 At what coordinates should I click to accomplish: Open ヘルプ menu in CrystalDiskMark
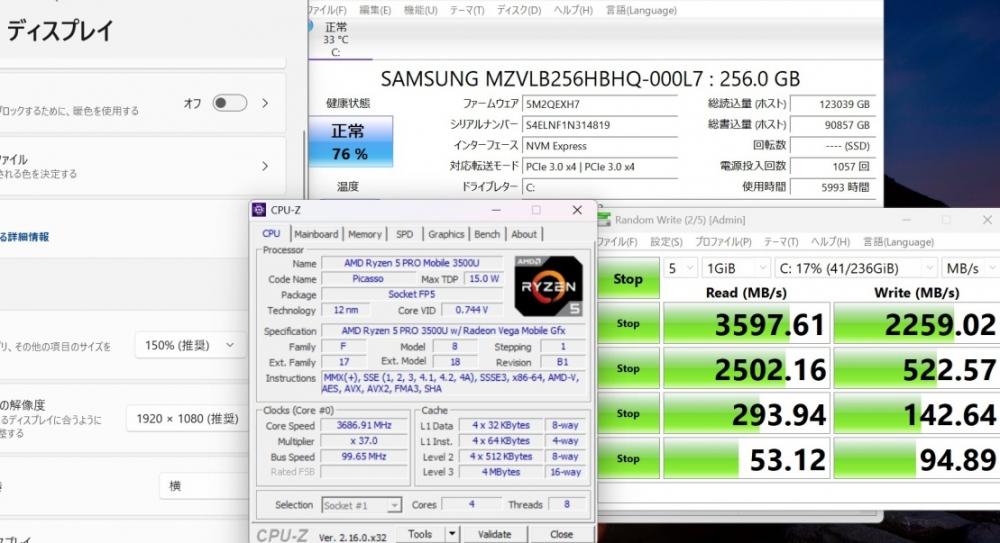830,242
